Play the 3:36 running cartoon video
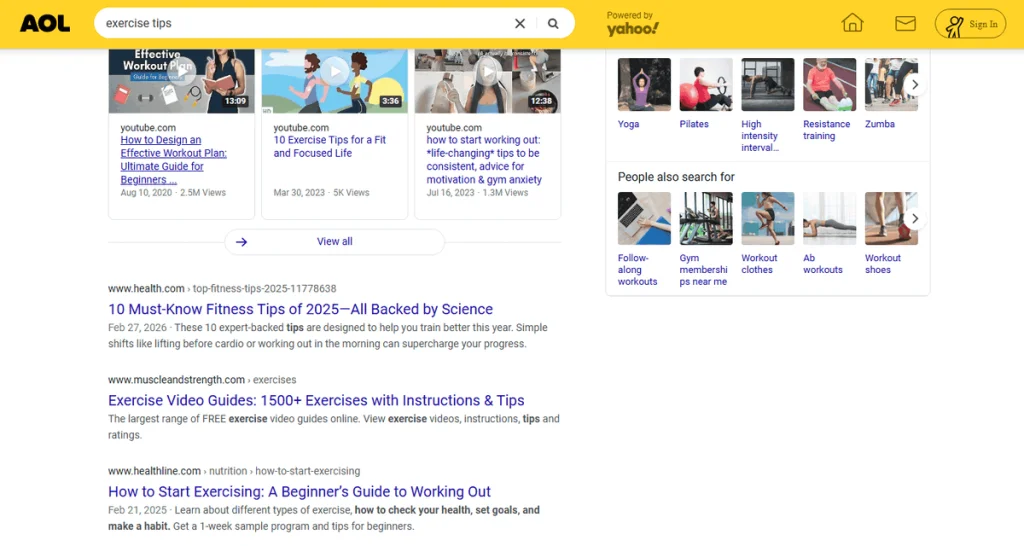1024x546 pixels. click(334, 81)
